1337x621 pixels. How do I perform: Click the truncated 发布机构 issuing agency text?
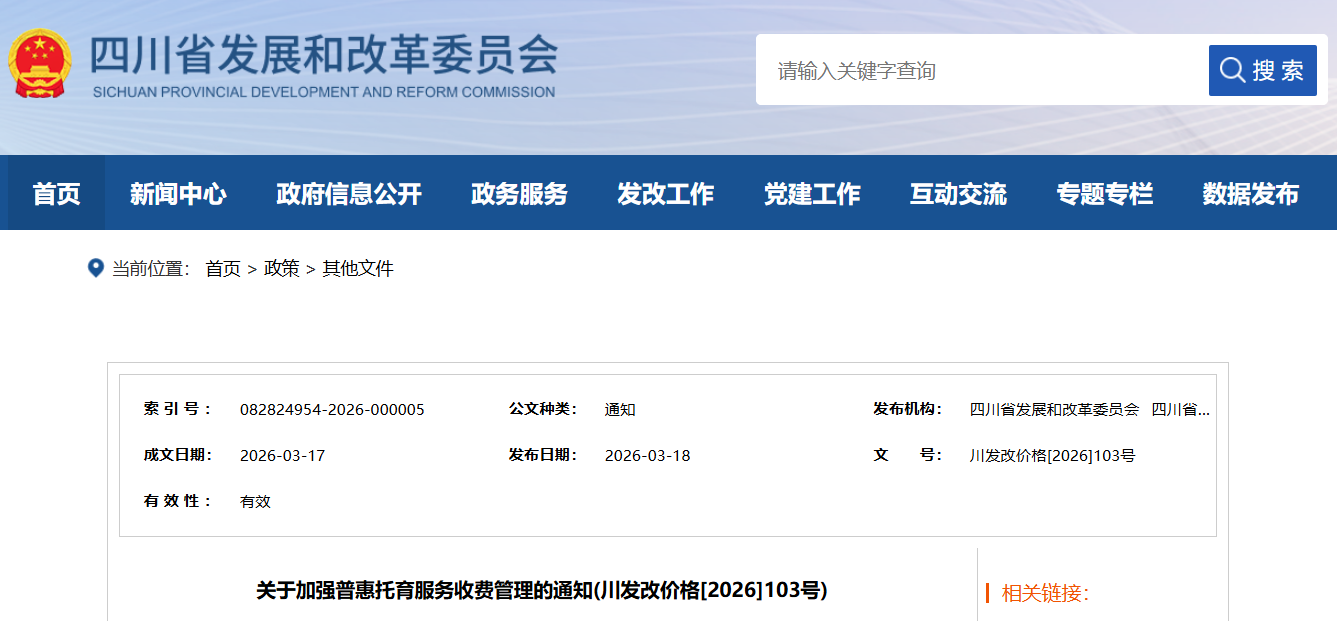(x=1089, y=409)
